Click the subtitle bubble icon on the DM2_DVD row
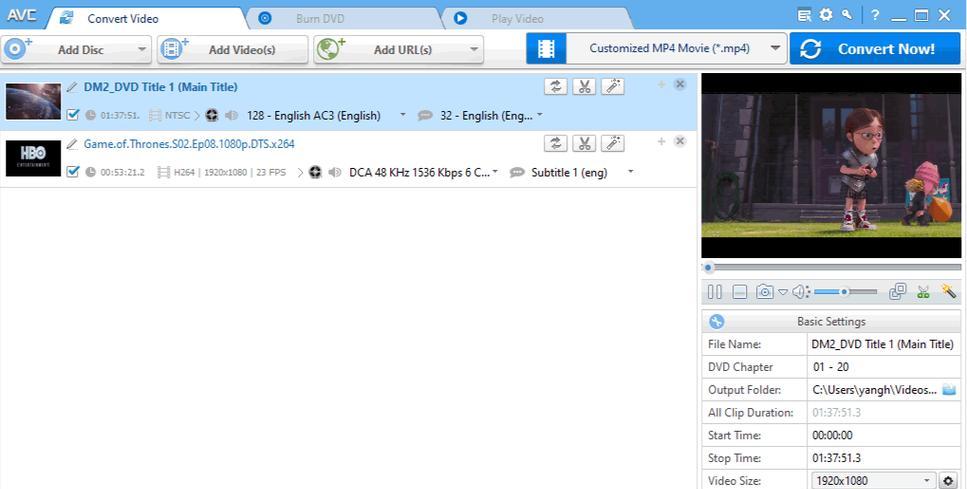The image size is (967, 489). coord(425,115)
